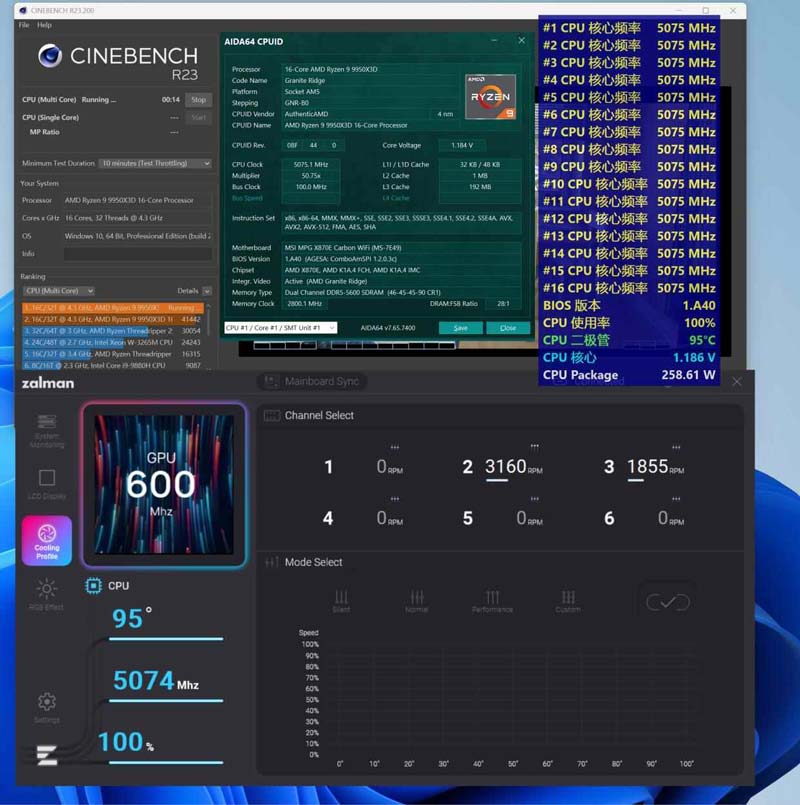Screen dimensions: 800x805
Task: Click the Channel Select header icon
Action: pos(272,415)
